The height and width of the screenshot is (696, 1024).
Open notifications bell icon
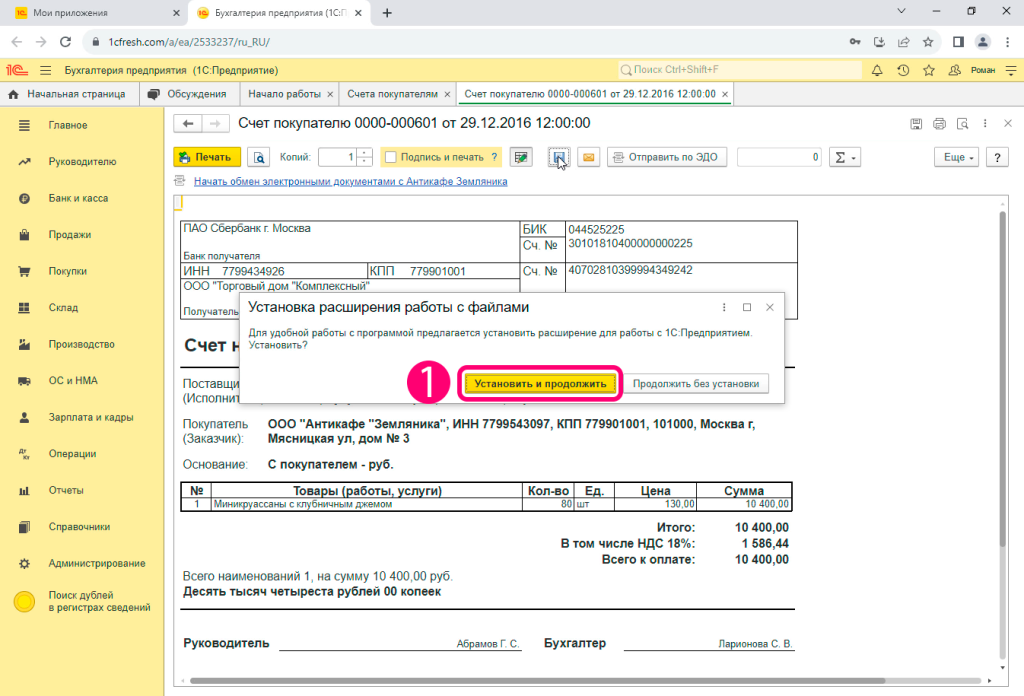(x=877, y=71)
